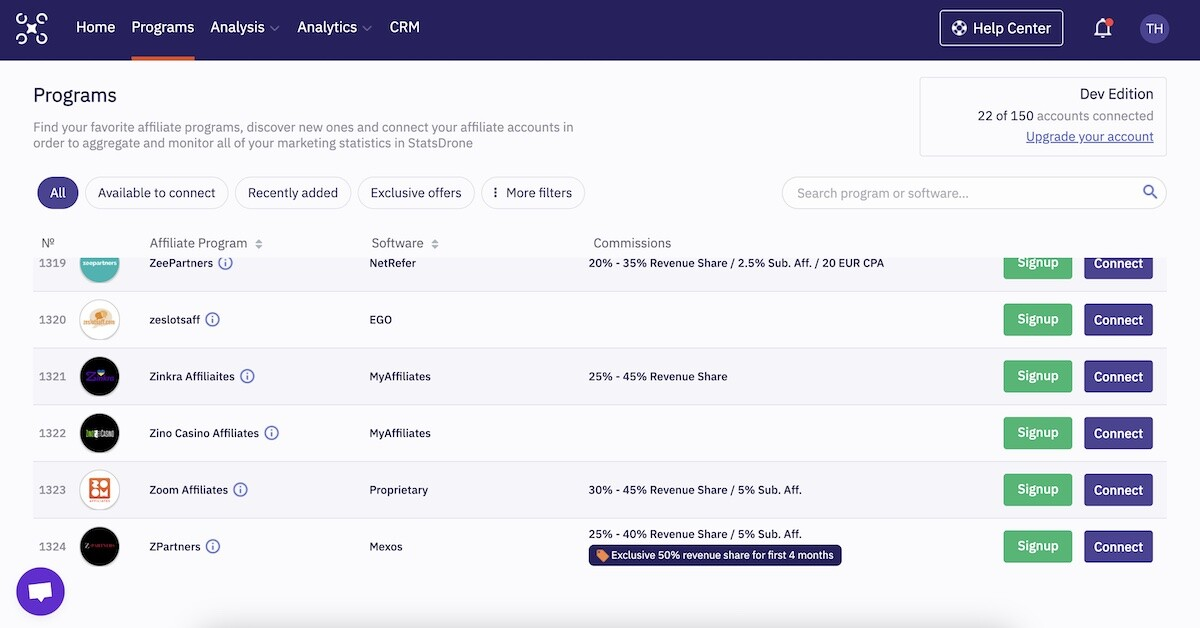The image size is (1200, 628).
Task: Click the search magnifier icon
Action: [1150, 193]
